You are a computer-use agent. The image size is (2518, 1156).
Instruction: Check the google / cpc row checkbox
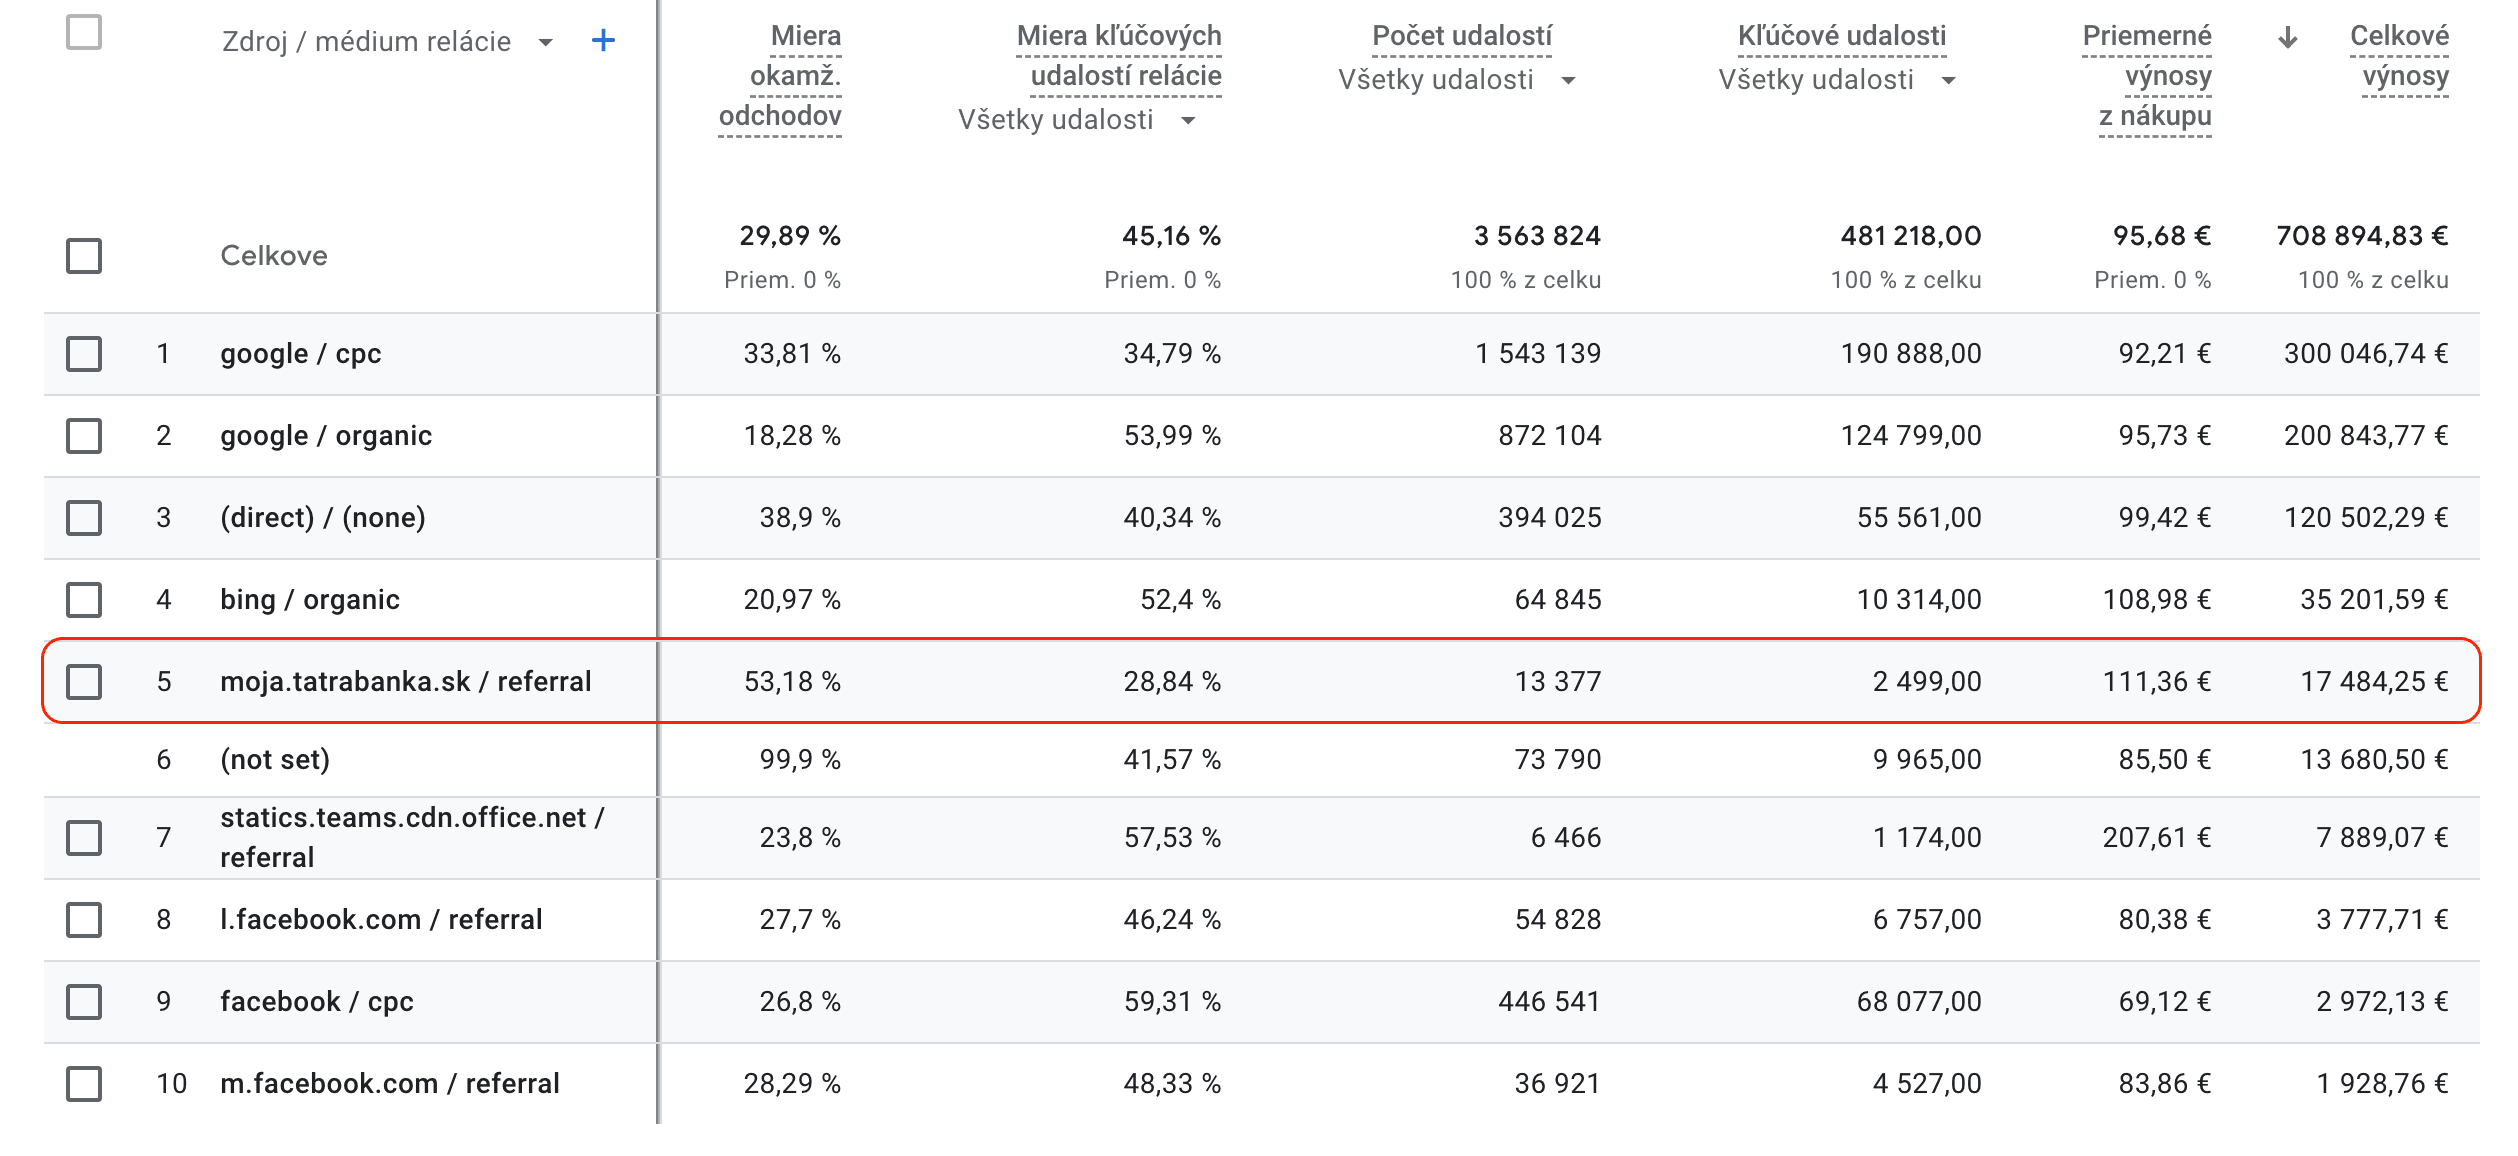tap(84, 354)
